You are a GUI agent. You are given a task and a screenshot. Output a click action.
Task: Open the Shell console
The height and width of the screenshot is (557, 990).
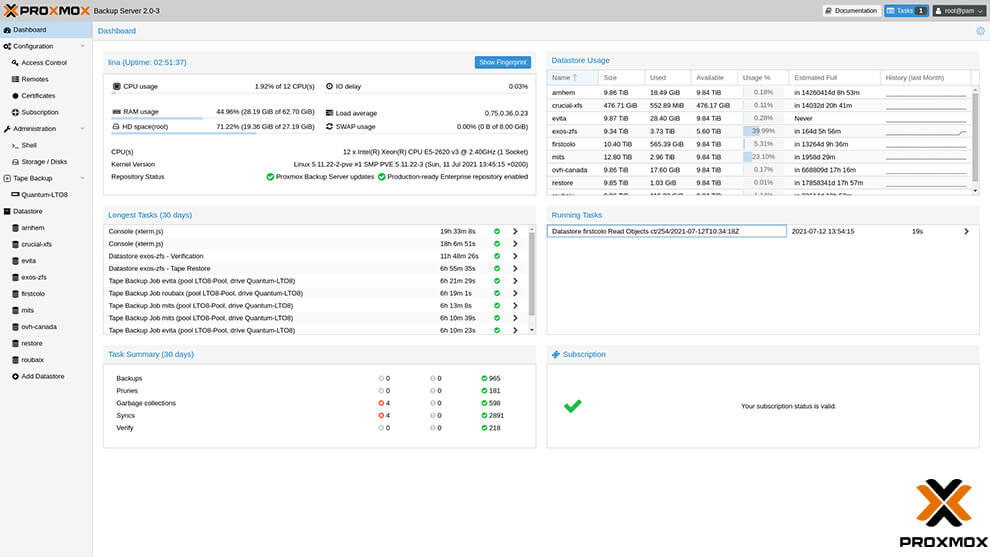click(x=29, y=145)
